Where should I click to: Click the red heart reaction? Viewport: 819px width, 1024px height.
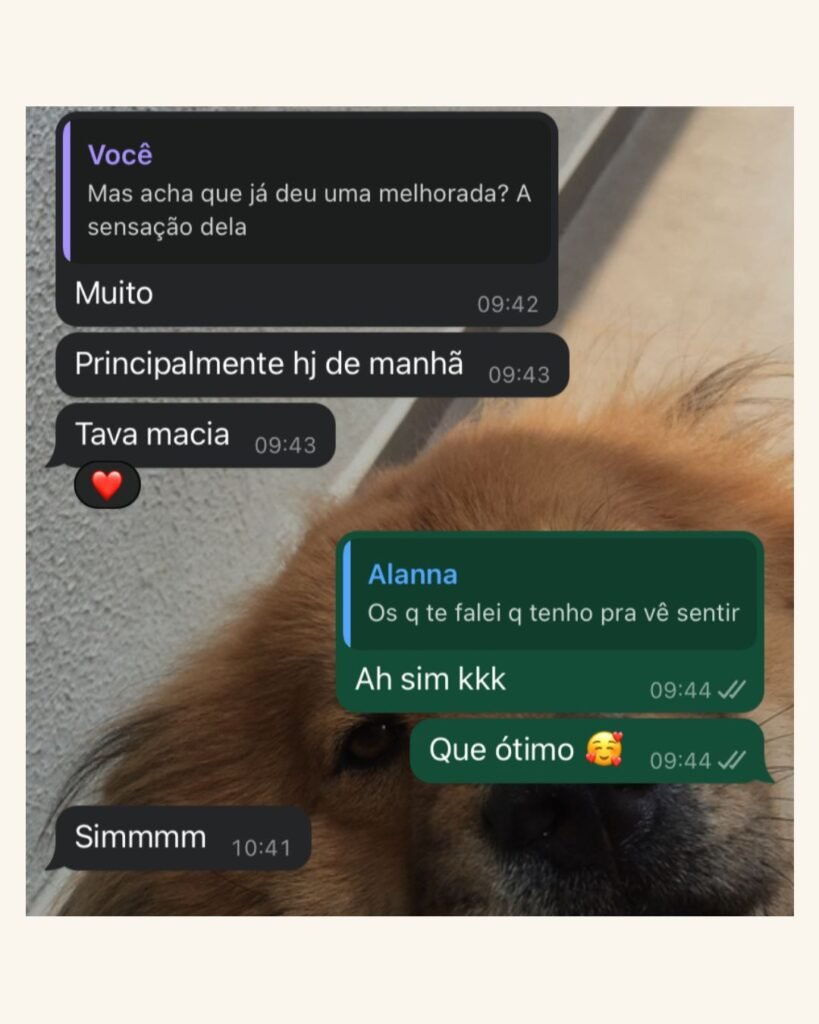coord(107,485)
